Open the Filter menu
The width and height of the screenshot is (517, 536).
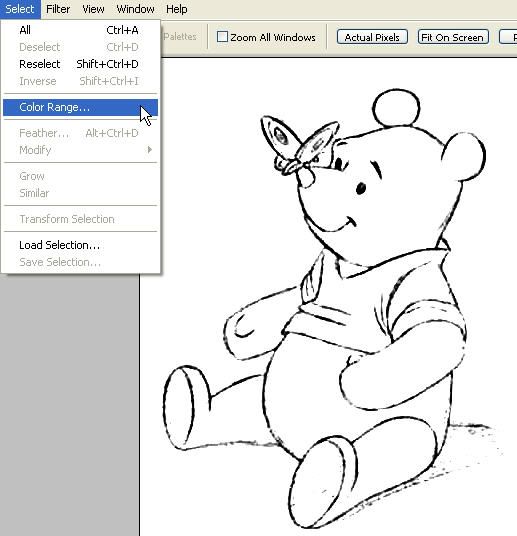[x=58, y=9]
